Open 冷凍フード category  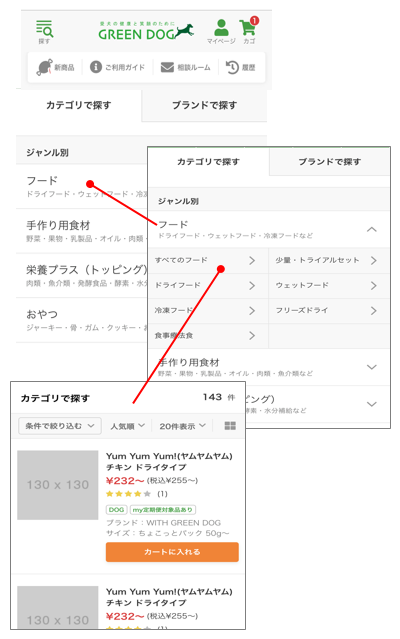point(208,311)
